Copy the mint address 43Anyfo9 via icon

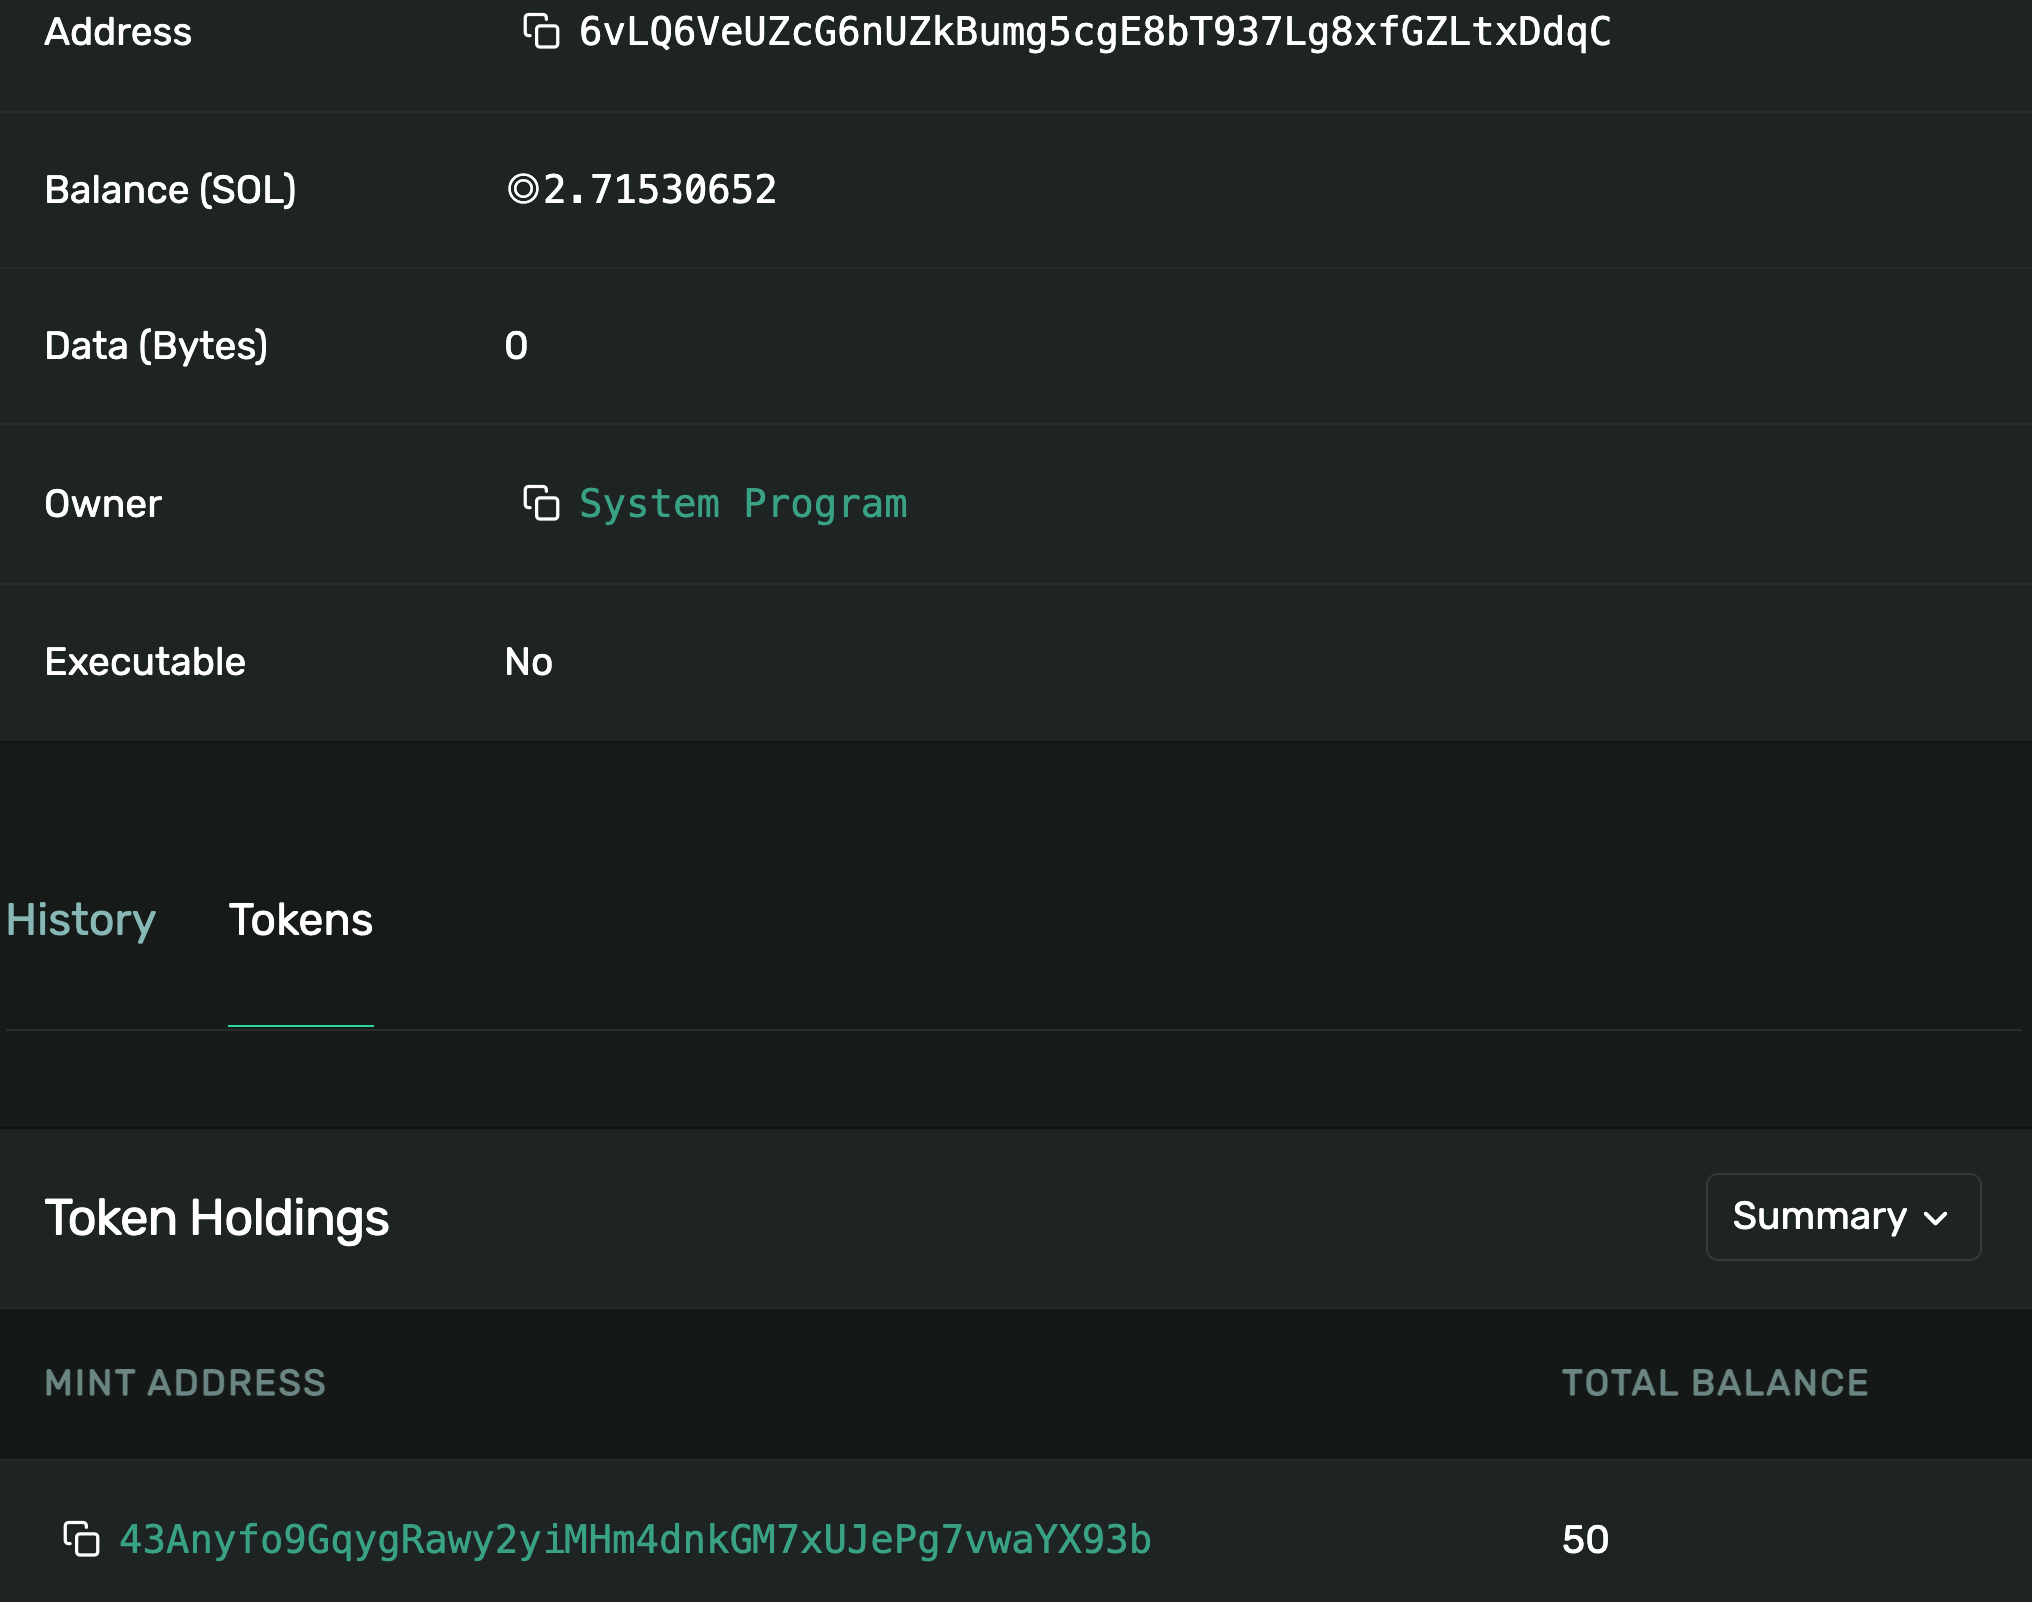(x=81, y=1539)
